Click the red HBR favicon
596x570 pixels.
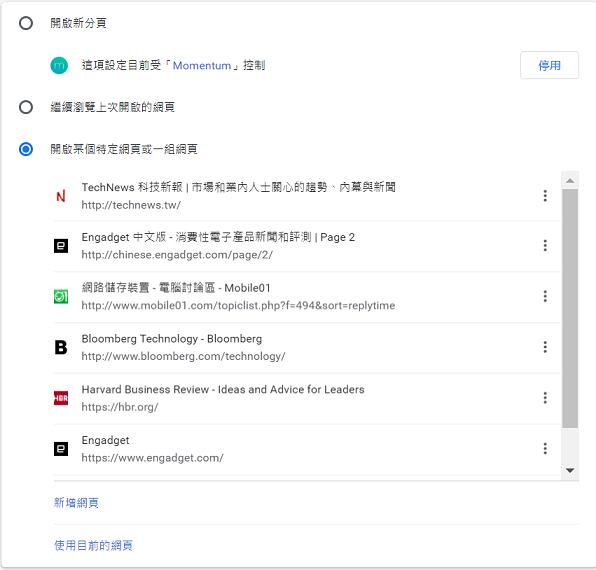coord(61,398)
